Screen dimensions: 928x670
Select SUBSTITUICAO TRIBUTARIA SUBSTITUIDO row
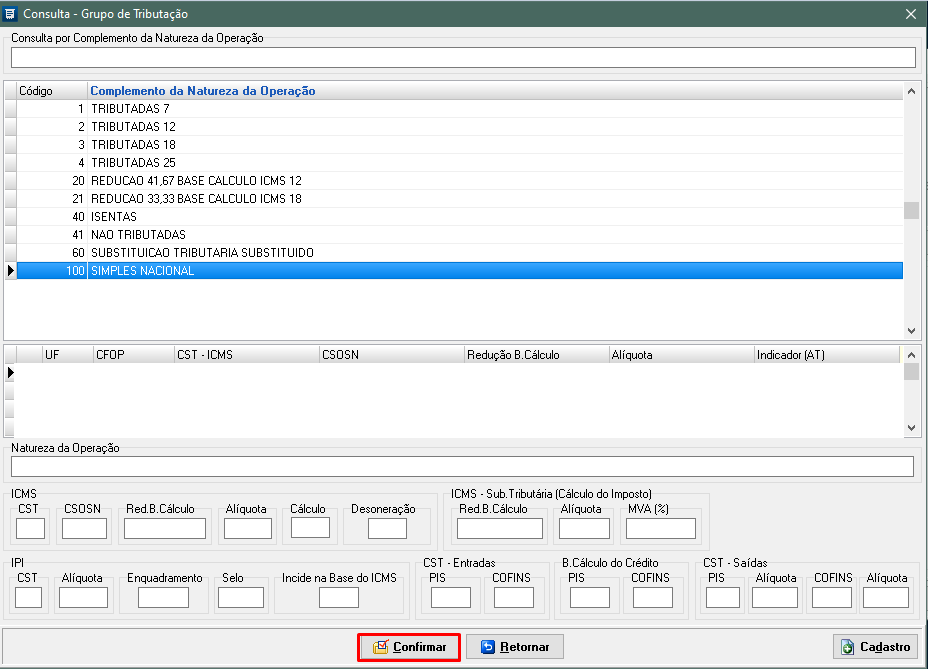(202, 253)
